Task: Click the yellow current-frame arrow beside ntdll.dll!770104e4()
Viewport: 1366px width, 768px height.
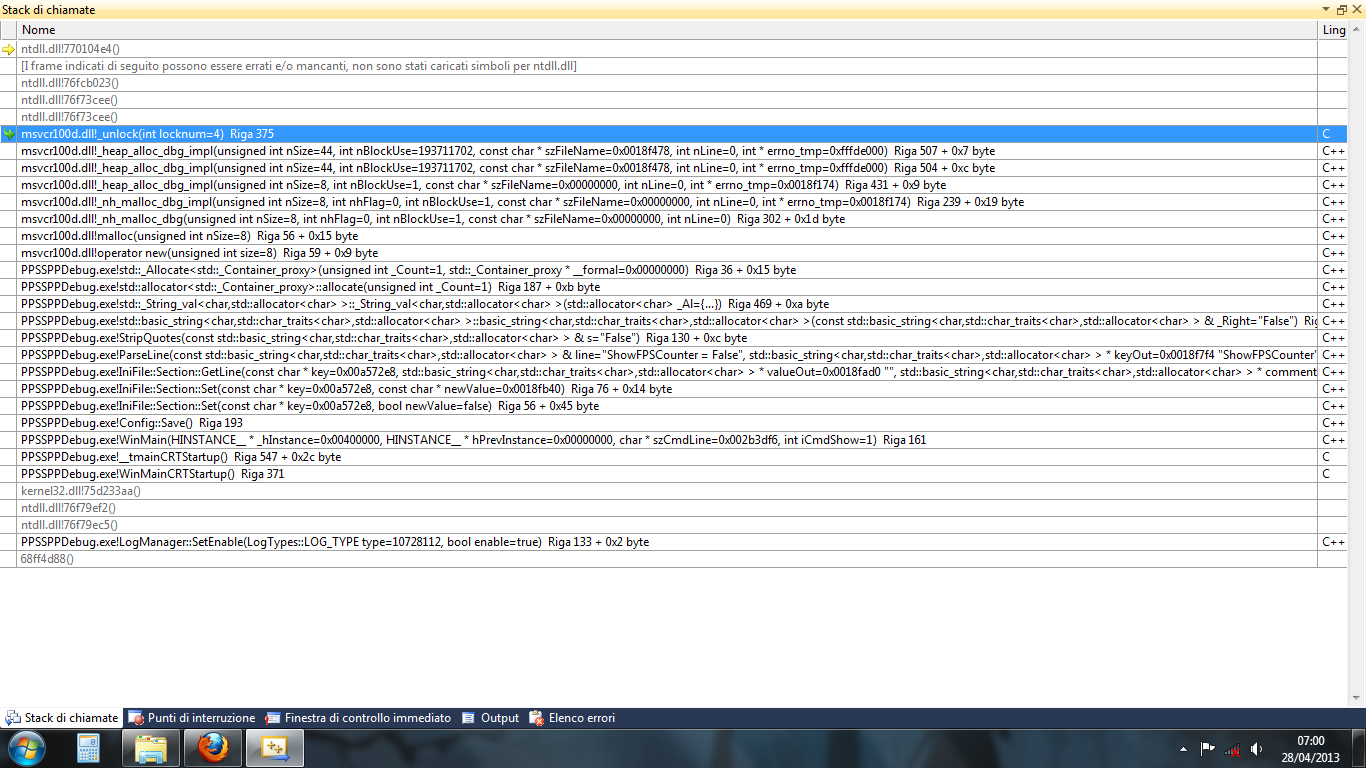Action: point(10,49)
